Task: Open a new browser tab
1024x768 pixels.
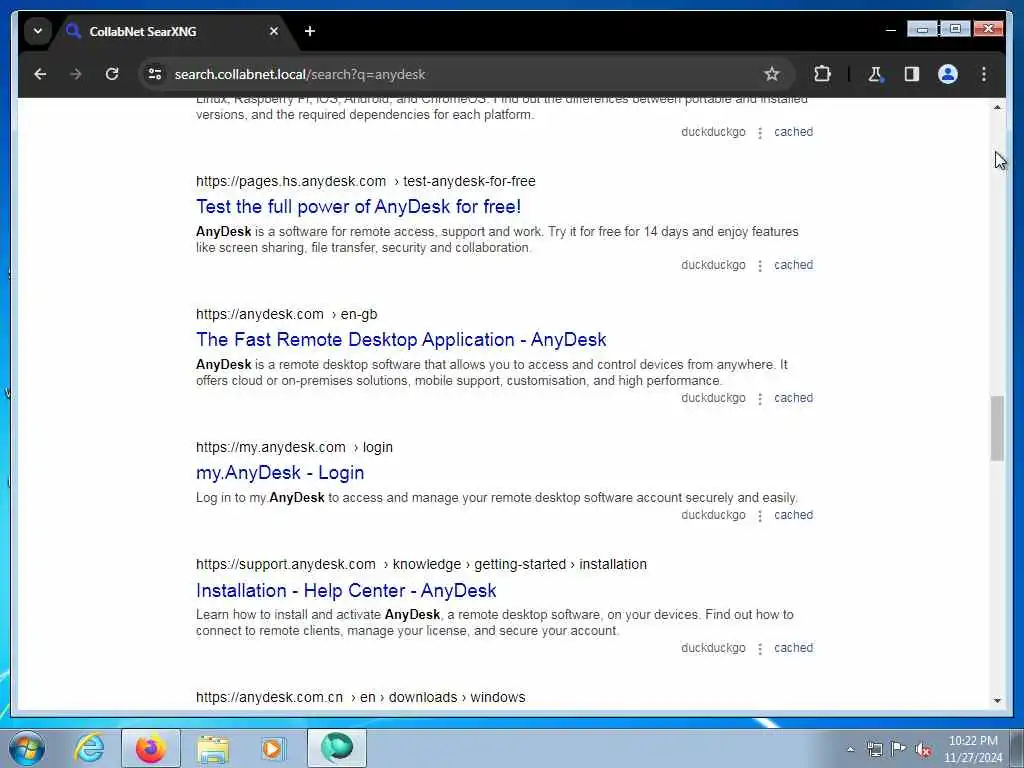Action: coord(310,31)
